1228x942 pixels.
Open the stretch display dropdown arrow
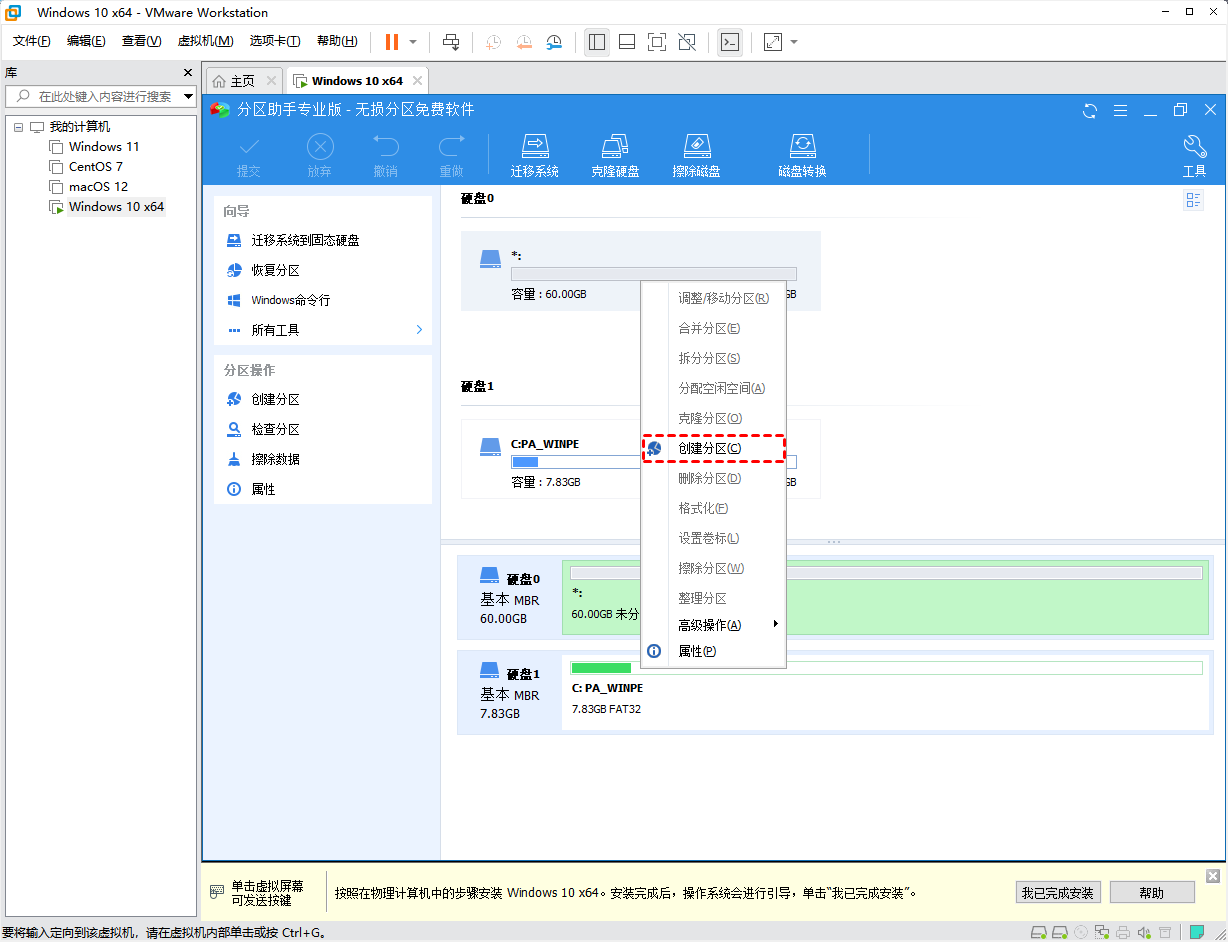pos(794,42)
